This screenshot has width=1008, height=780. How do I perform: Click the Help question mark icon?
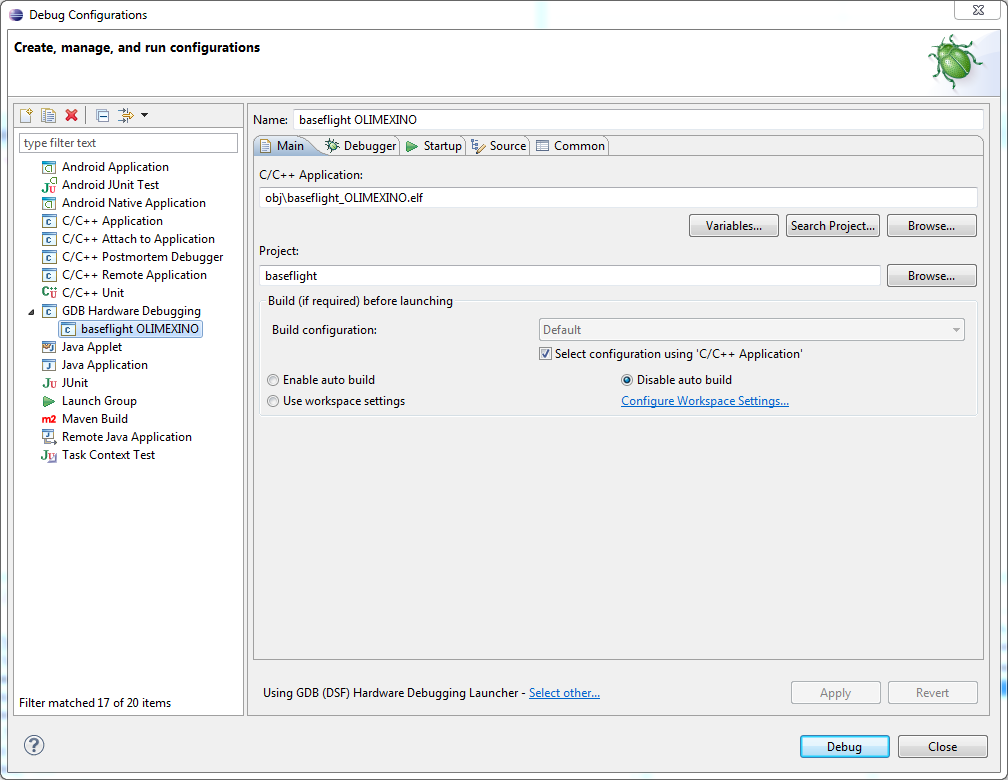[x=34, y=745]
